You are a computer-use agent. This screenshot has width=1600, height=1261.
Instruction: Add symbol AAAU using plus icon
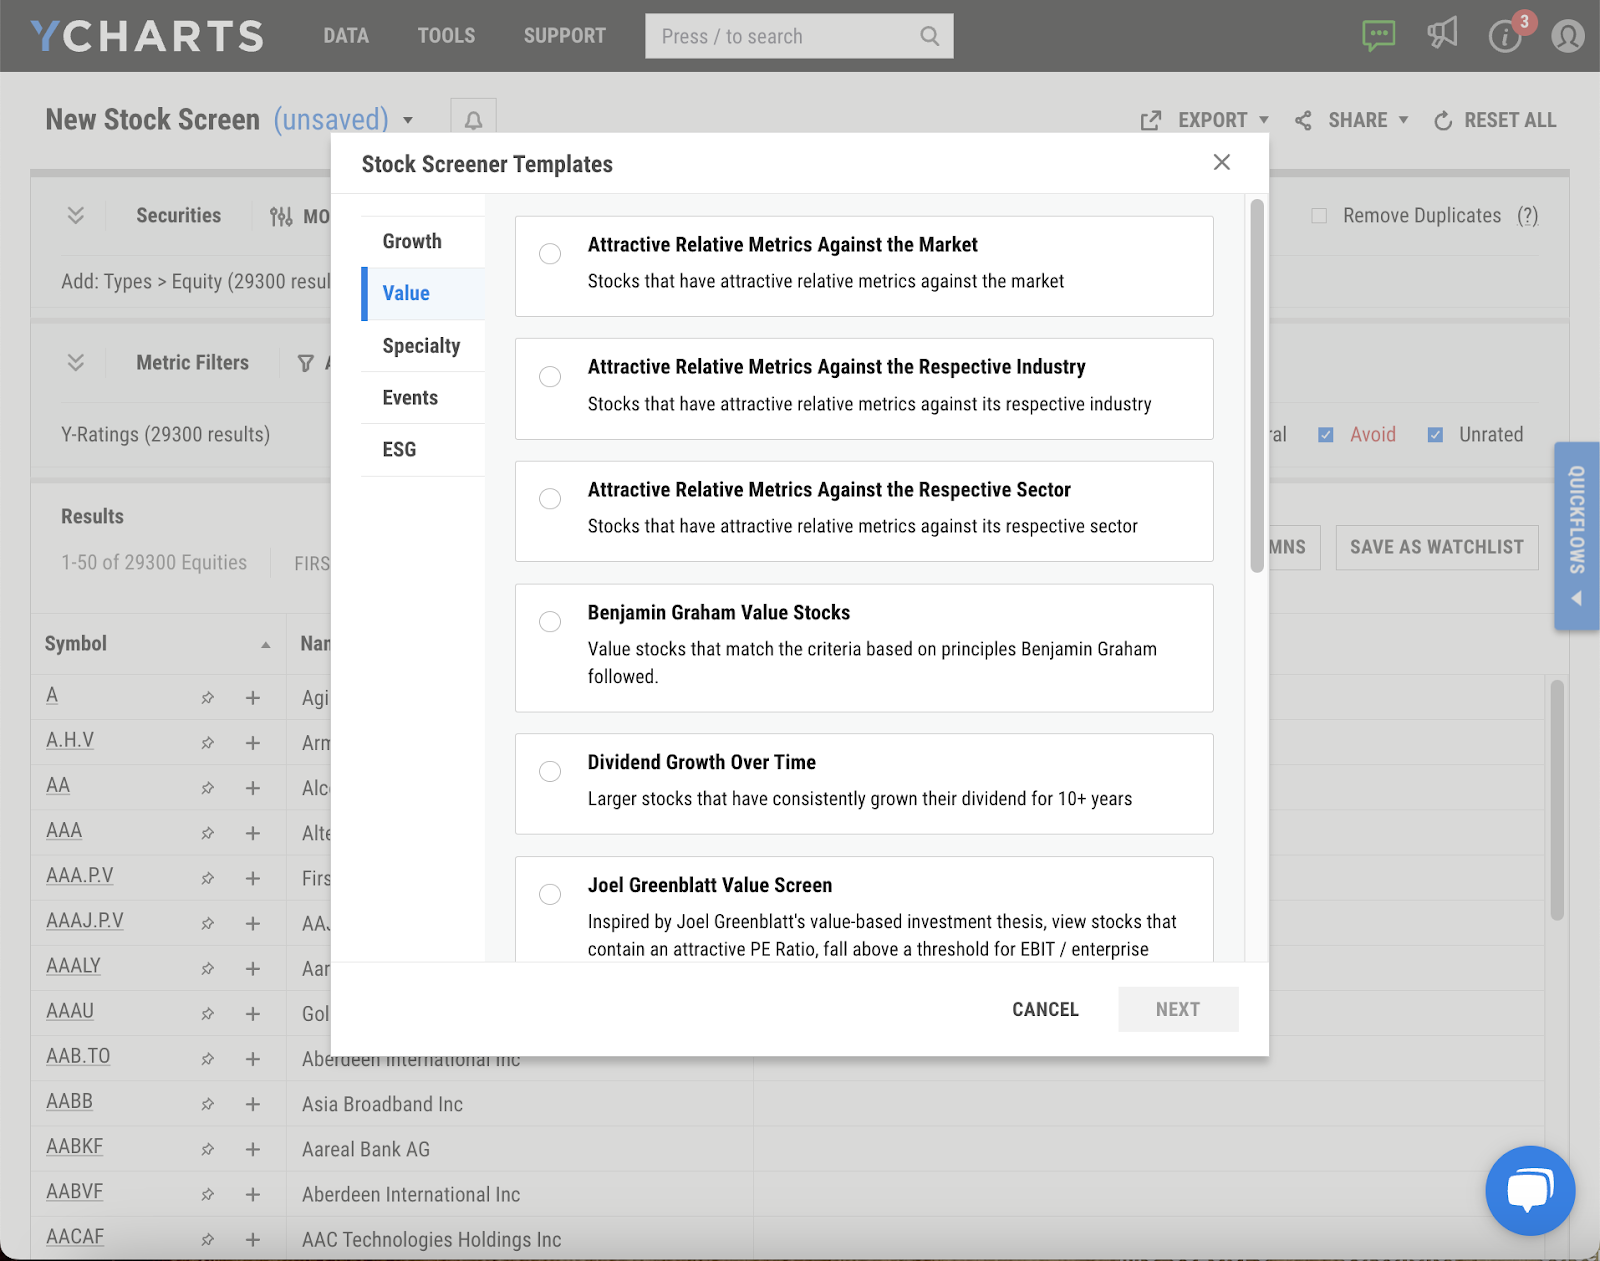pyautogui.click(x=253, y=1013)
